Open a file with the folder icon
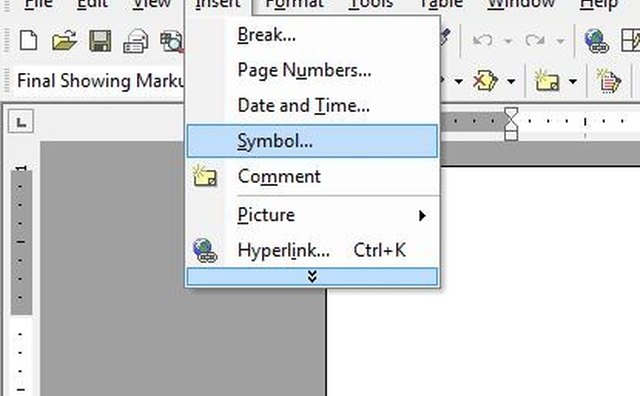This screenshot has height=396, width=640. pyautogui.click(x=64, y=40)
